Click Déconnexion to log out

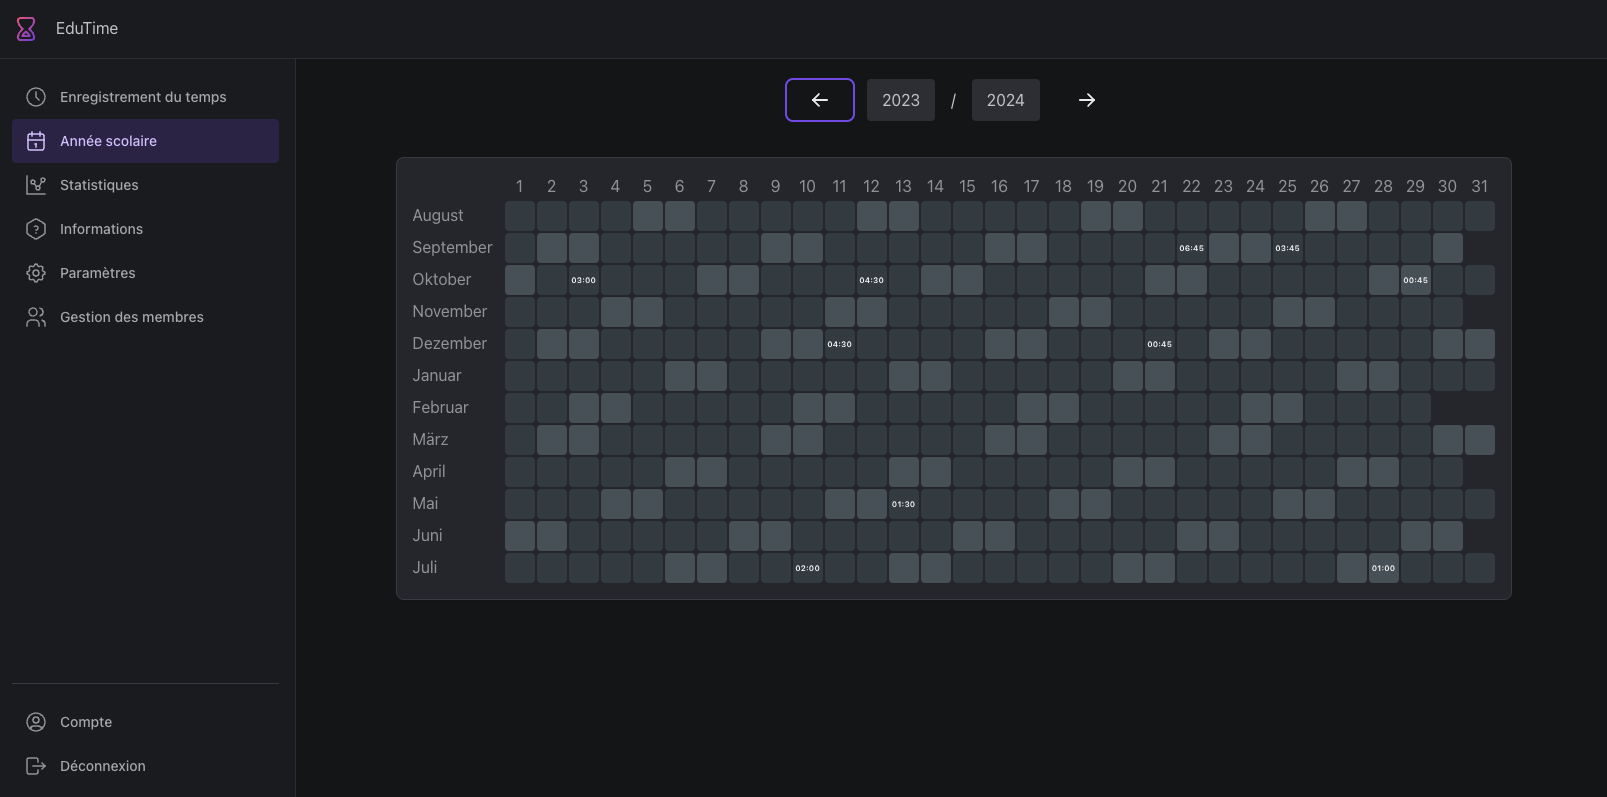pos(145,766)
